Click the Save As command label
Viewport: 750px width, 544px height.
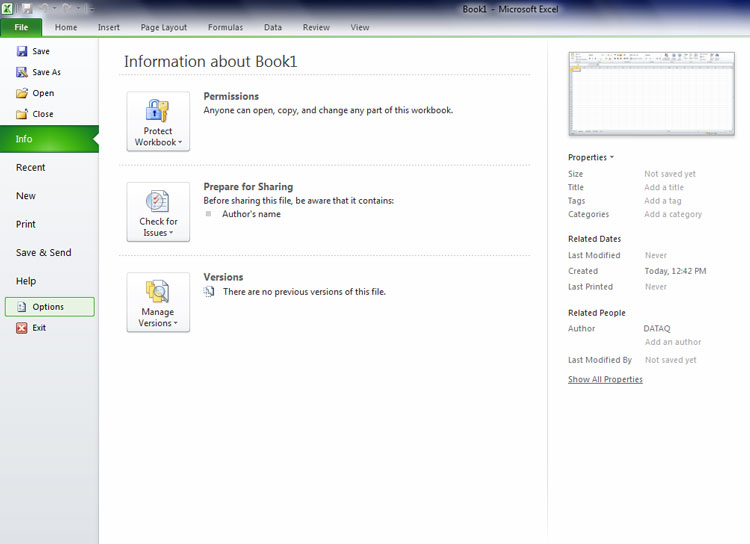click(x=46, y=72)
